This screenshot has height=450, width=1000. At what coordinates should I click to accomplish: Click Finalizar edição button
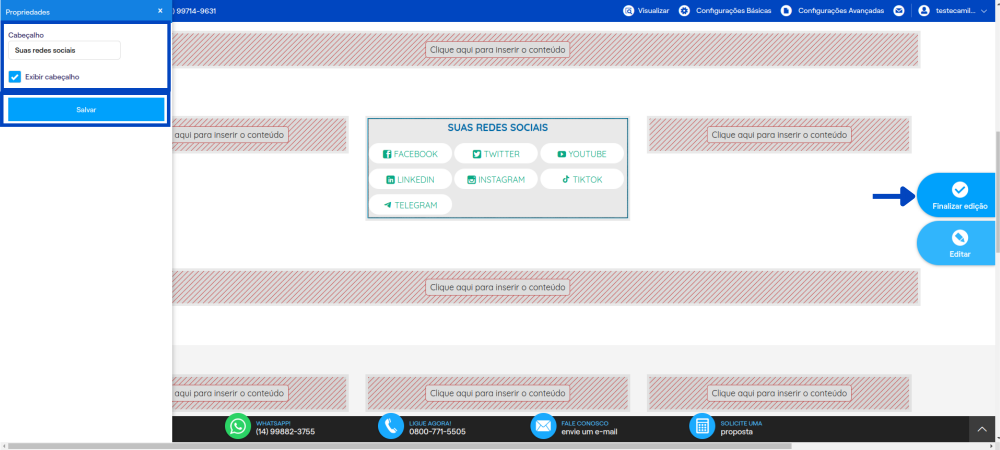(x=957, y=195)
